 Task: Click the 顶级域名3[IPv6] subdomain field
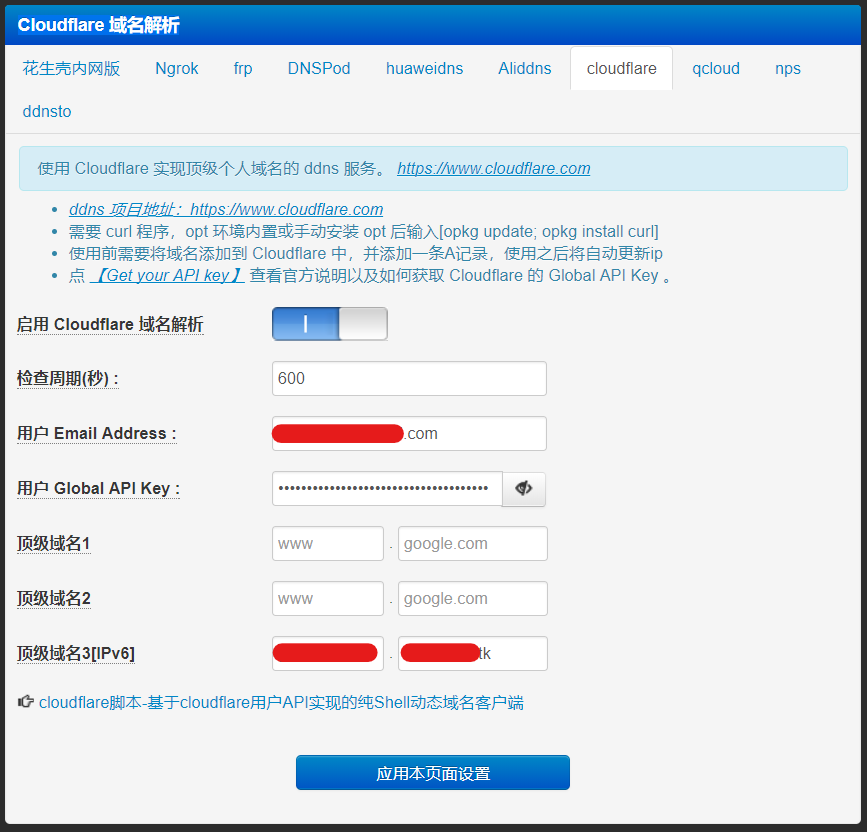point(328,653)
